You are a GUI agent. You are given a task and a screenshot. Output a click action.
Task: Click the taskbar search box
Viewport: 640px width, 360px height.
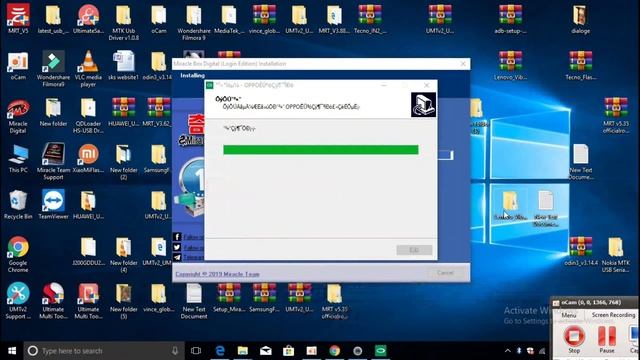(x=104, y=351)
